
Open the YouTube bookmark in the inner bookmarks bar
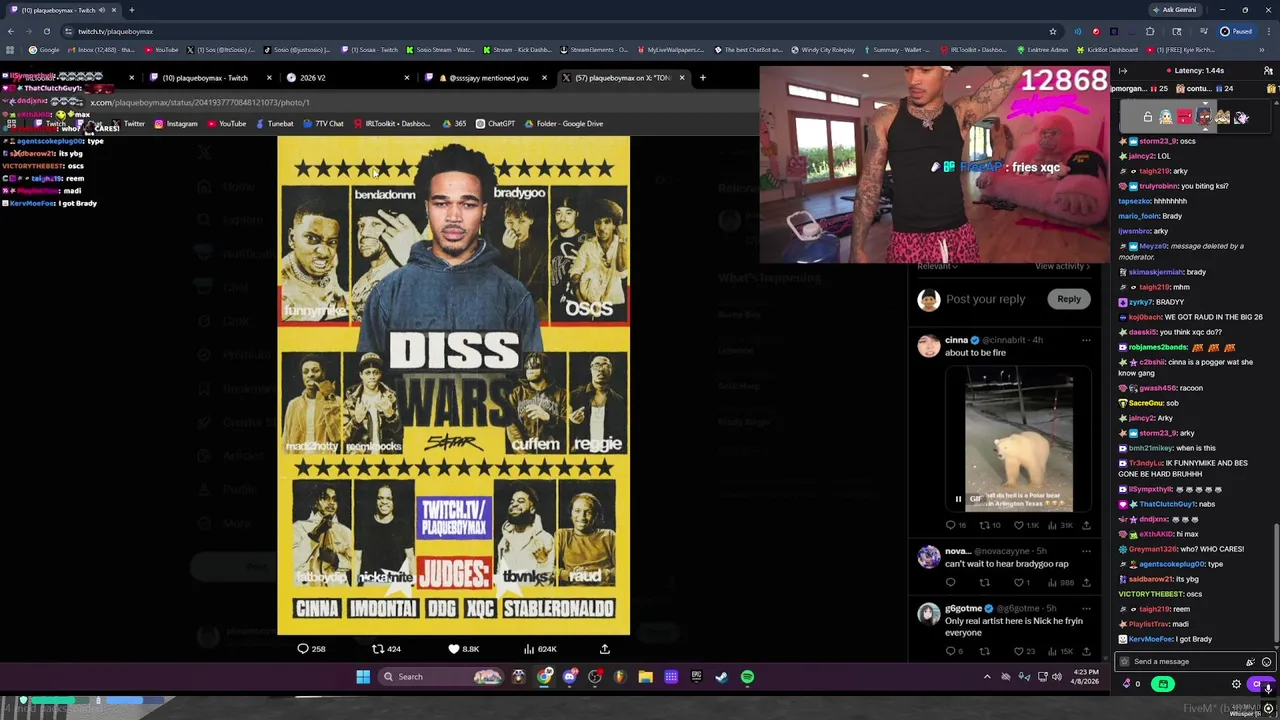click(227, 124)
